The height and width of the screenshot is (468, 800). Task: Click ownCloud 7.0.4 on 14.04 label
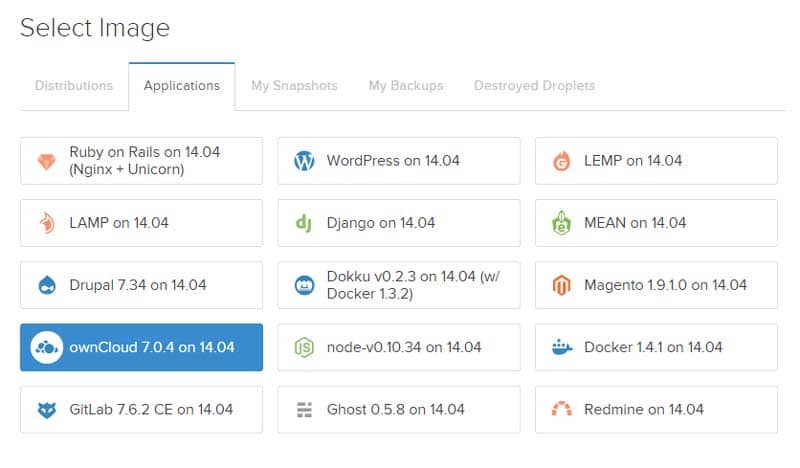pos(152,348)
